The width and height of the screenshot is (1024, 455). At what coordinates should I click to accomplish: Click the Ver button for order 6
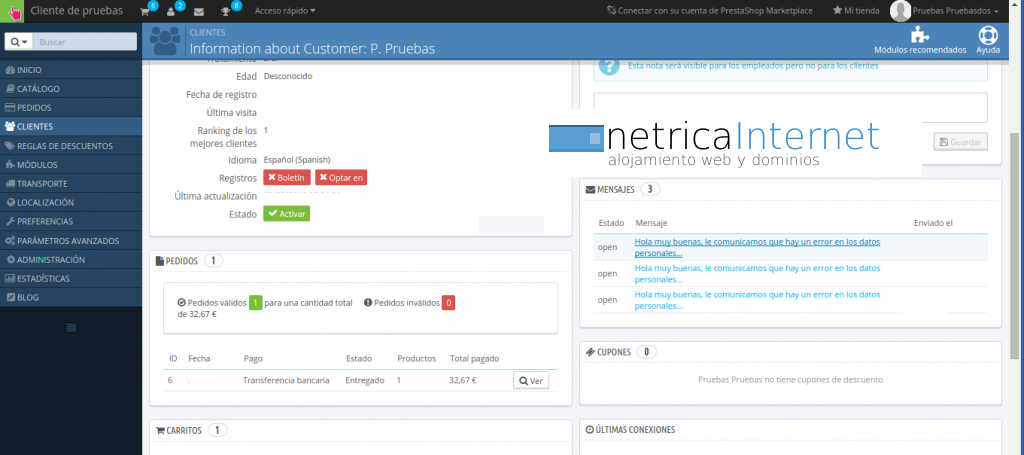click(x=530, y=380)
